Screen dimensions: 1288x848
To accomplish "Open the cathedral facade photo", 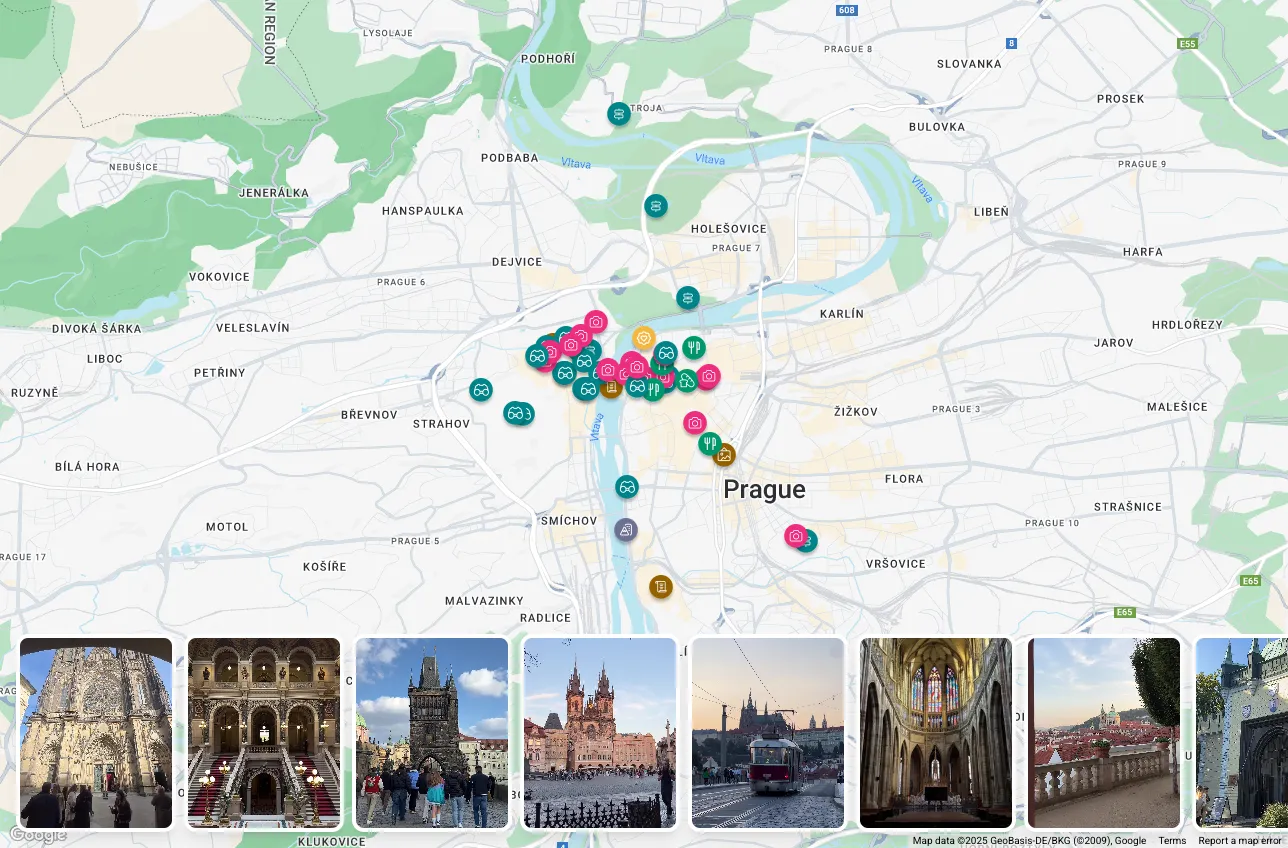I will click(x=96, y=733).
